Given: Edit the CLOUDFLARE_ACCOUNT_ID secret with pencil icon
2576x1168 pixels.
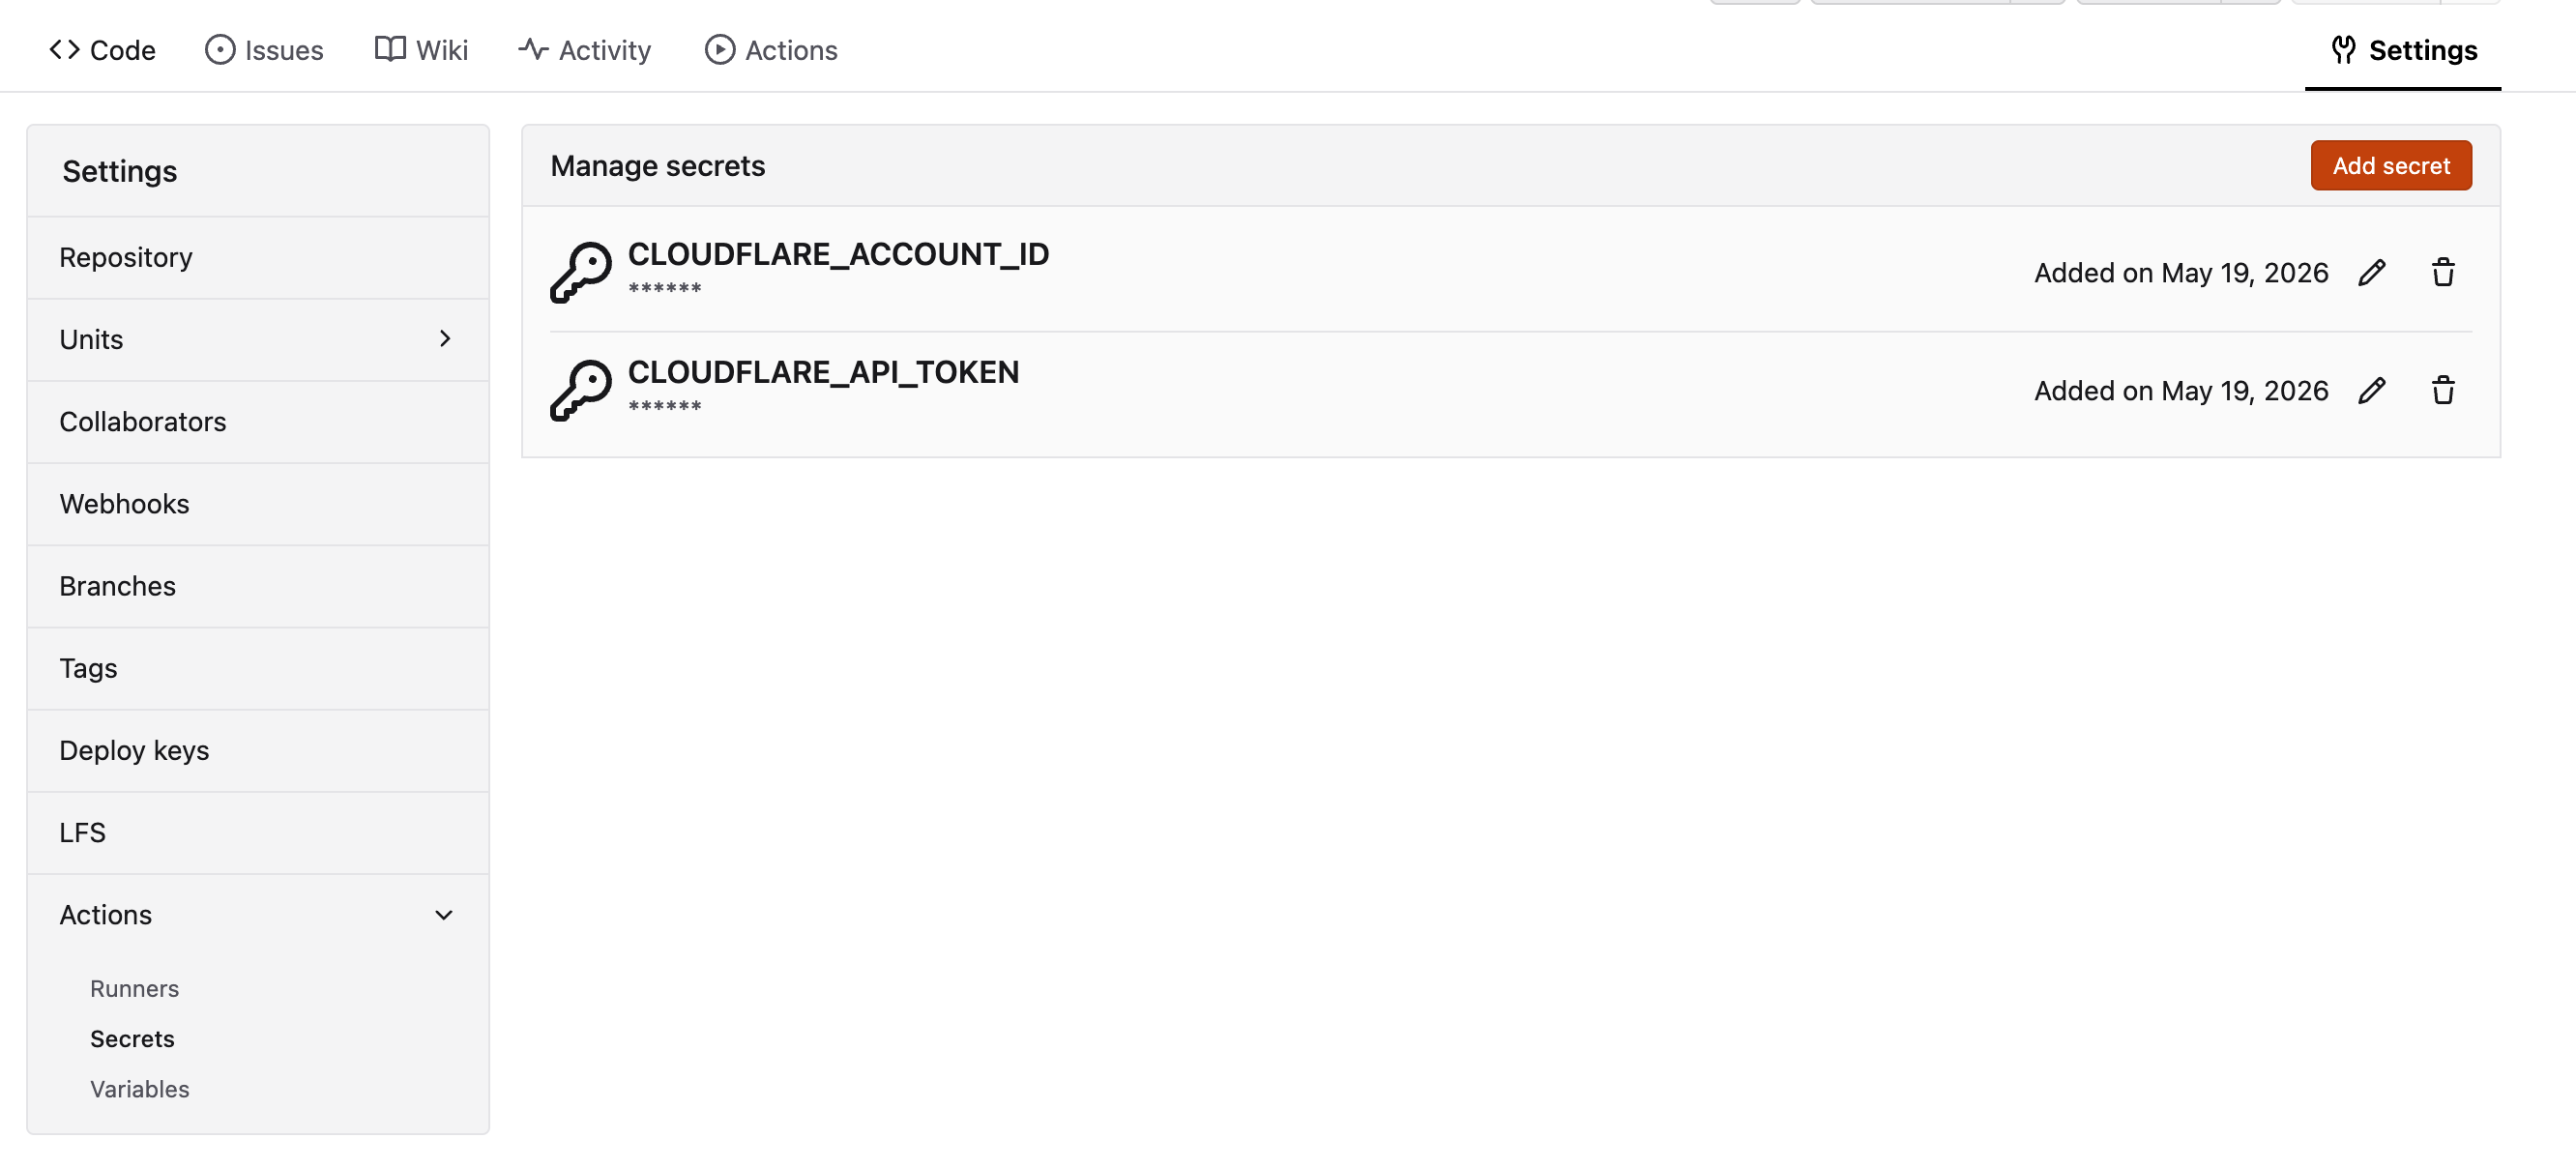Looking at the screenshot, I should pyautogui.click(x=2372, y=273).
